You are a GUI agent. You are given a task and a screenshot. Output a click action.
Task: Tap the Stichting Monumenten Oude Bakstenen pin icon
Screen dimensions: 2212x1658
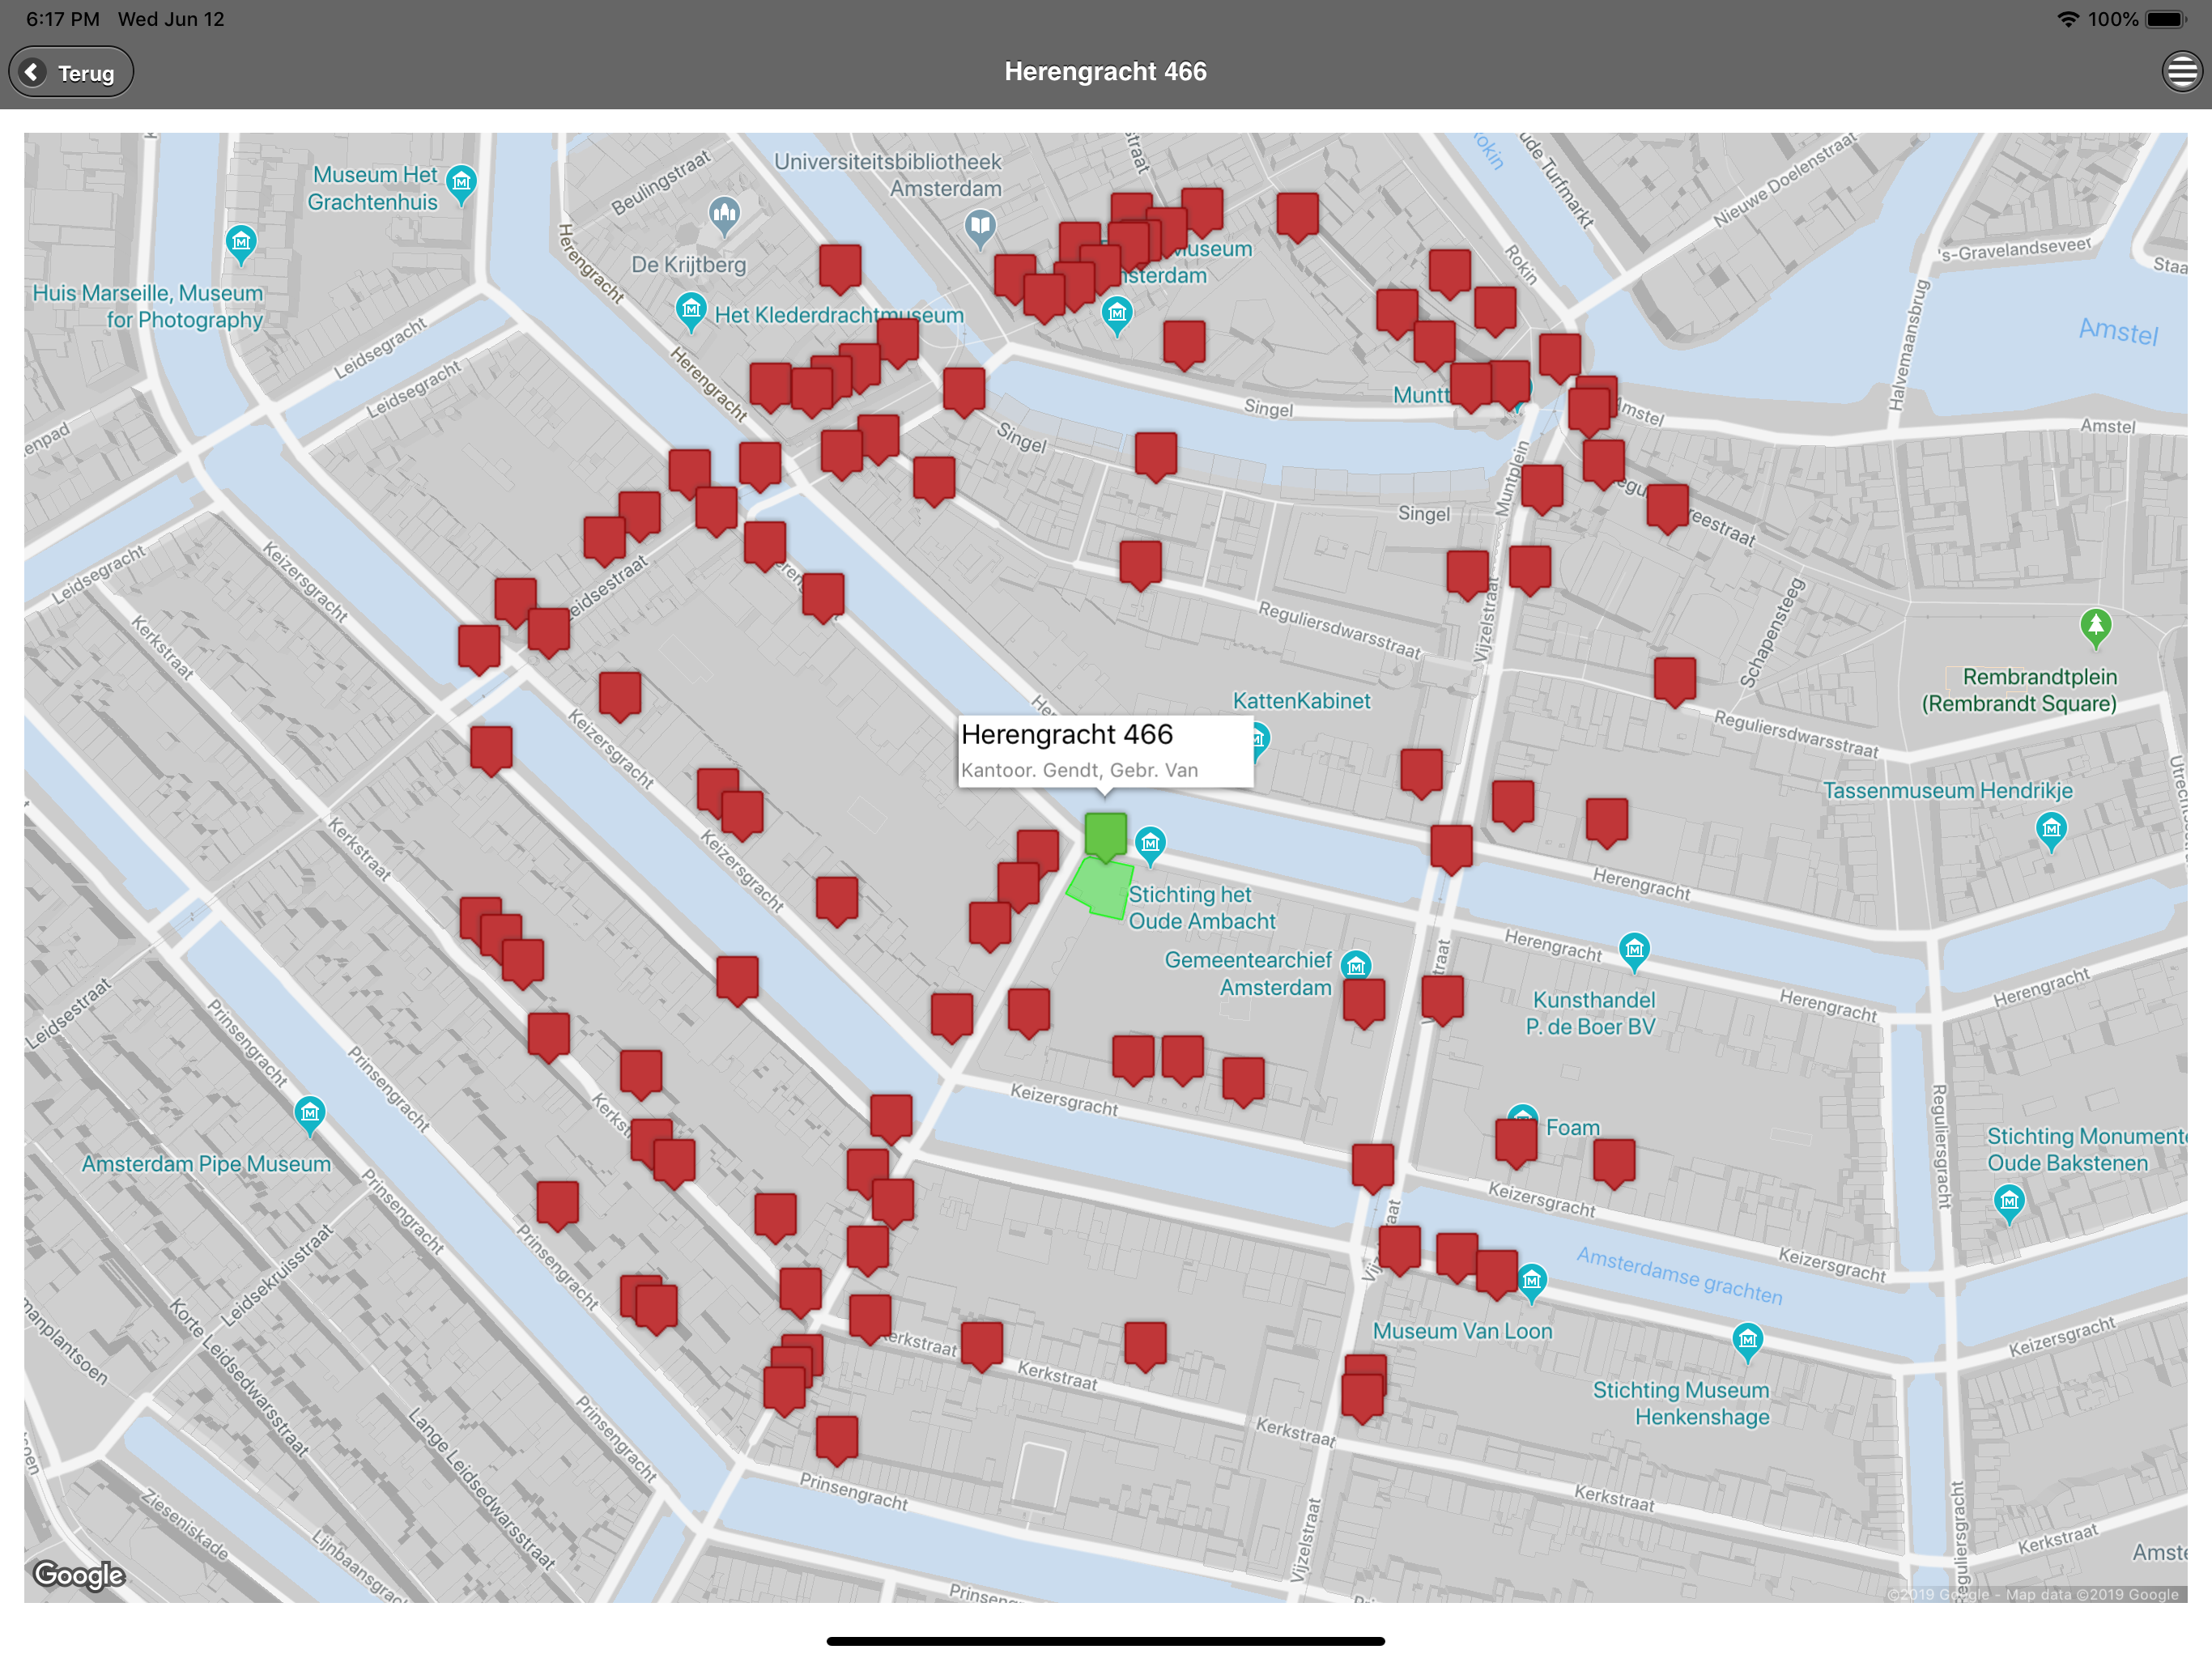tap(2009, 1203)
